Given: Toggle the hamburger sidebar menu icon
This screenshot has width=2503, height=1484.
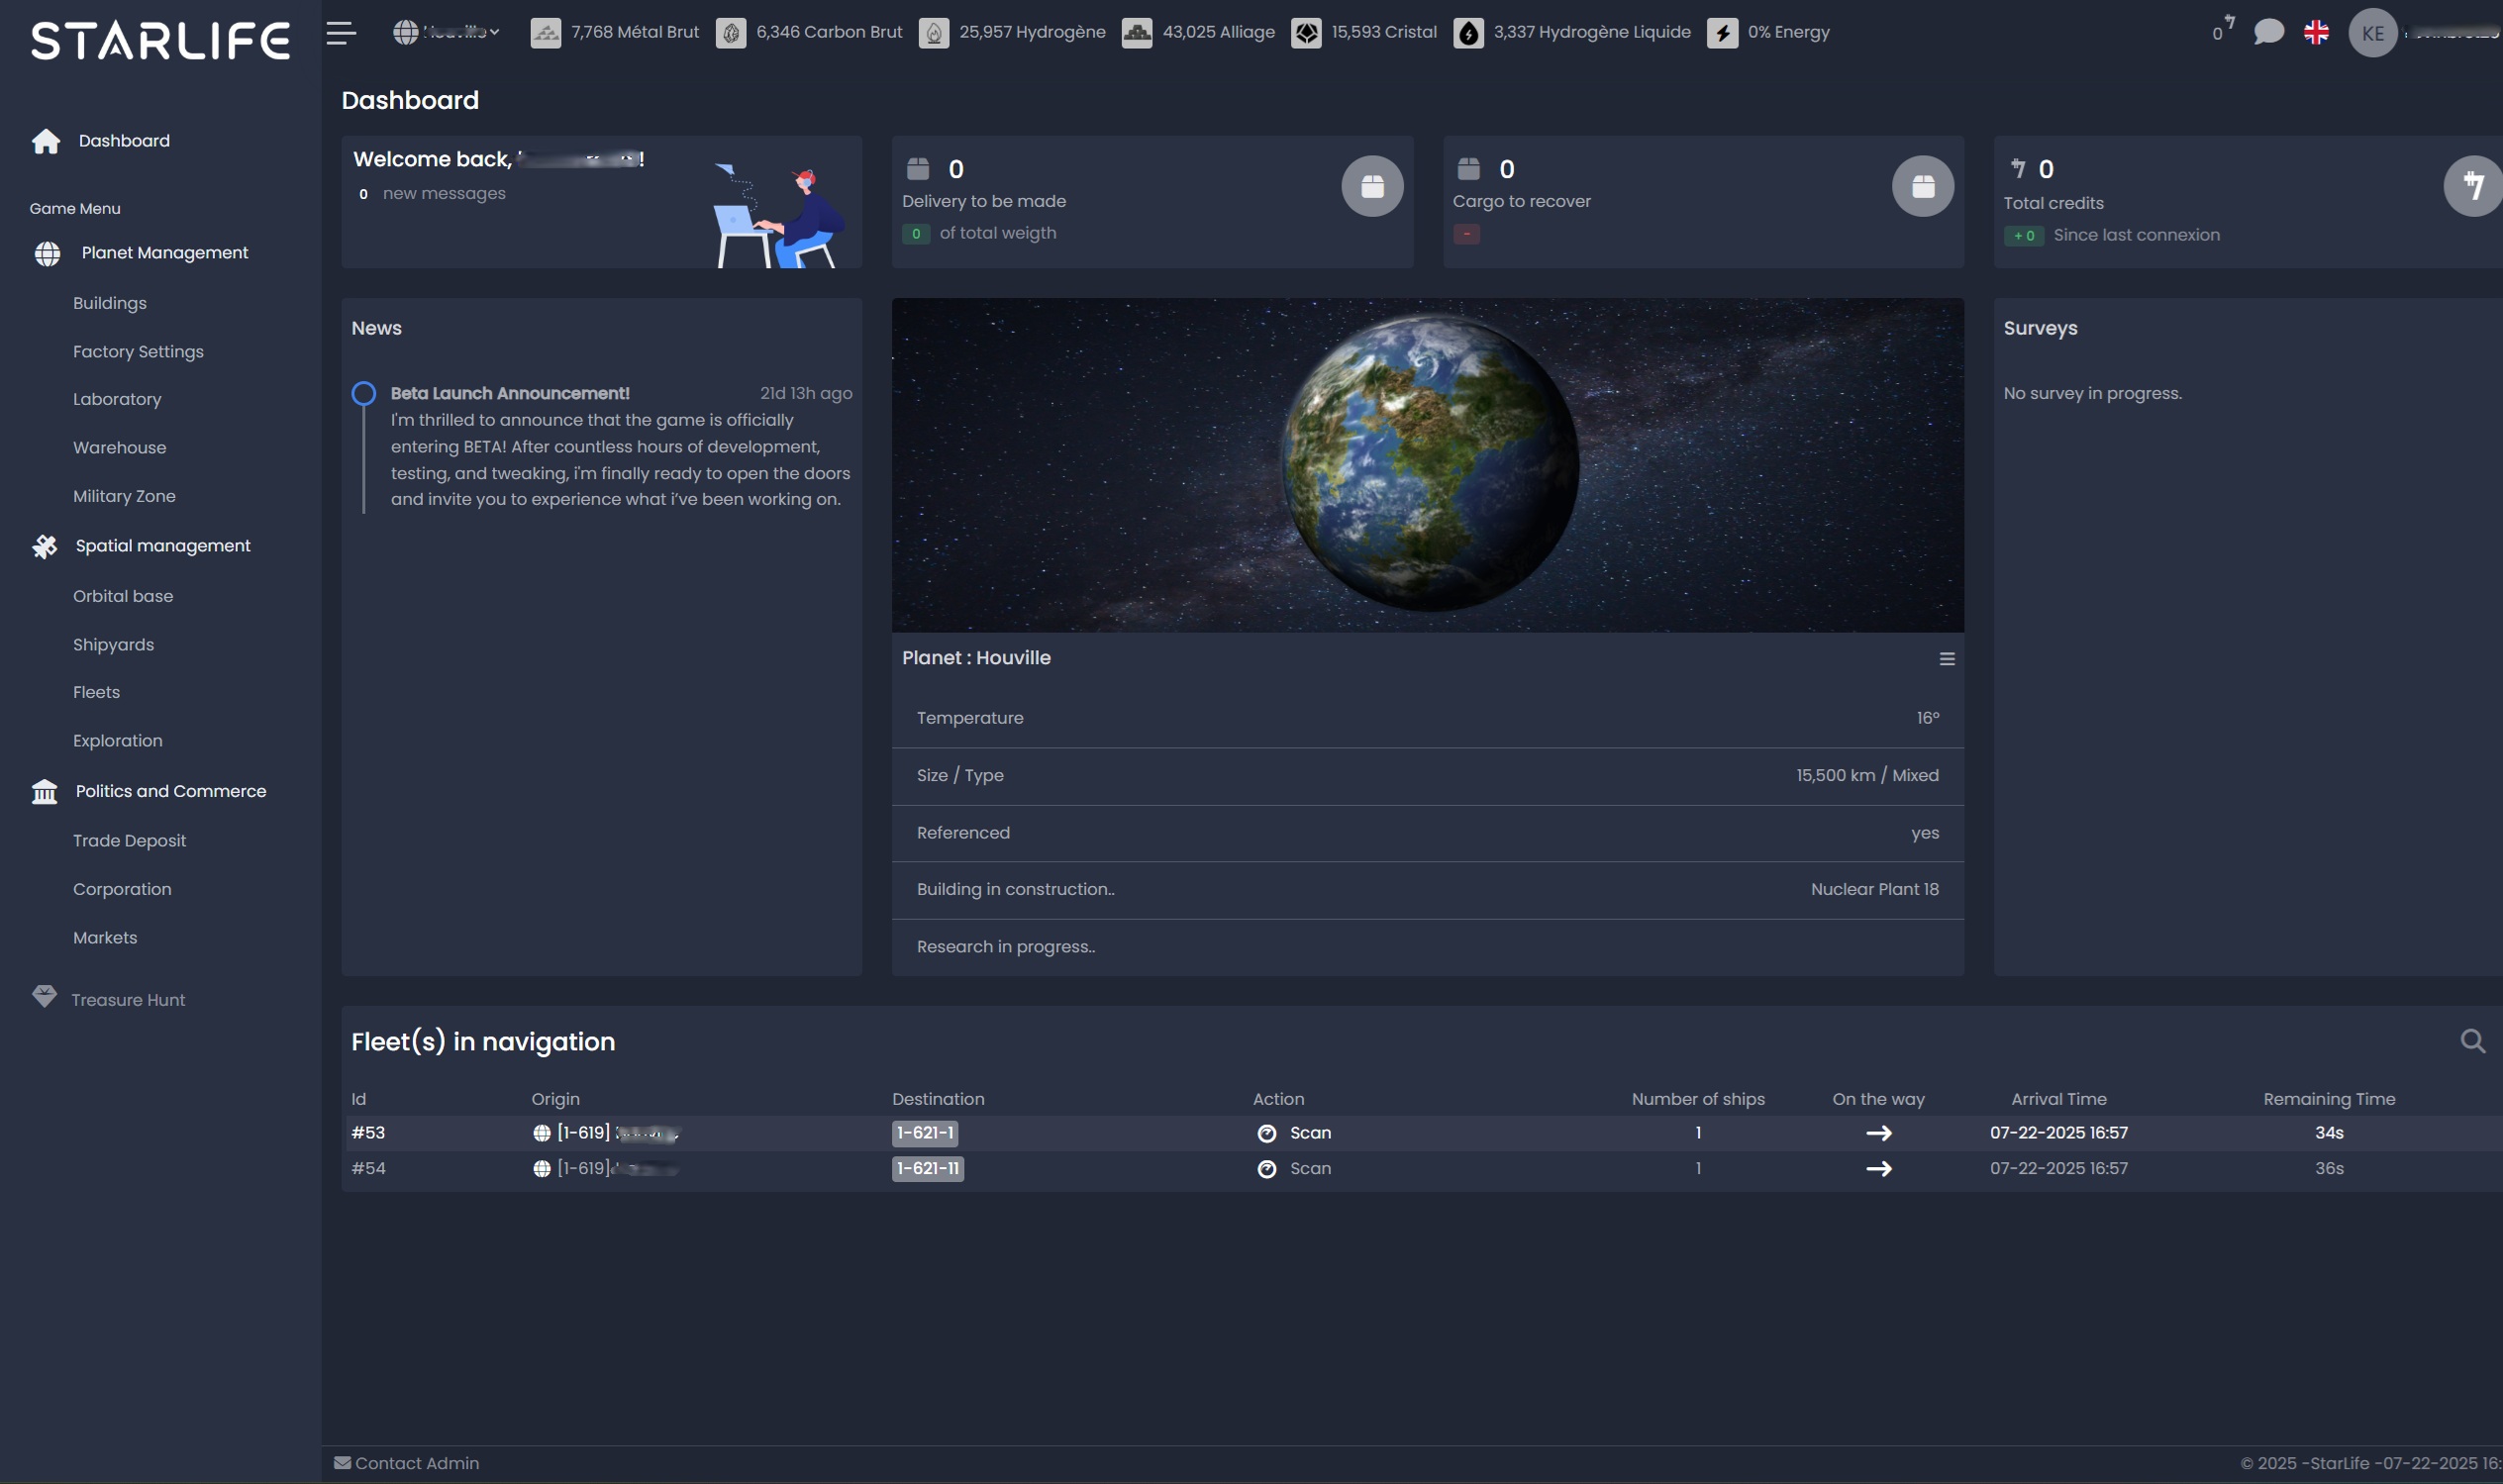Looking at the screenshot, I should pyautogui.click(x=341, y=33).
